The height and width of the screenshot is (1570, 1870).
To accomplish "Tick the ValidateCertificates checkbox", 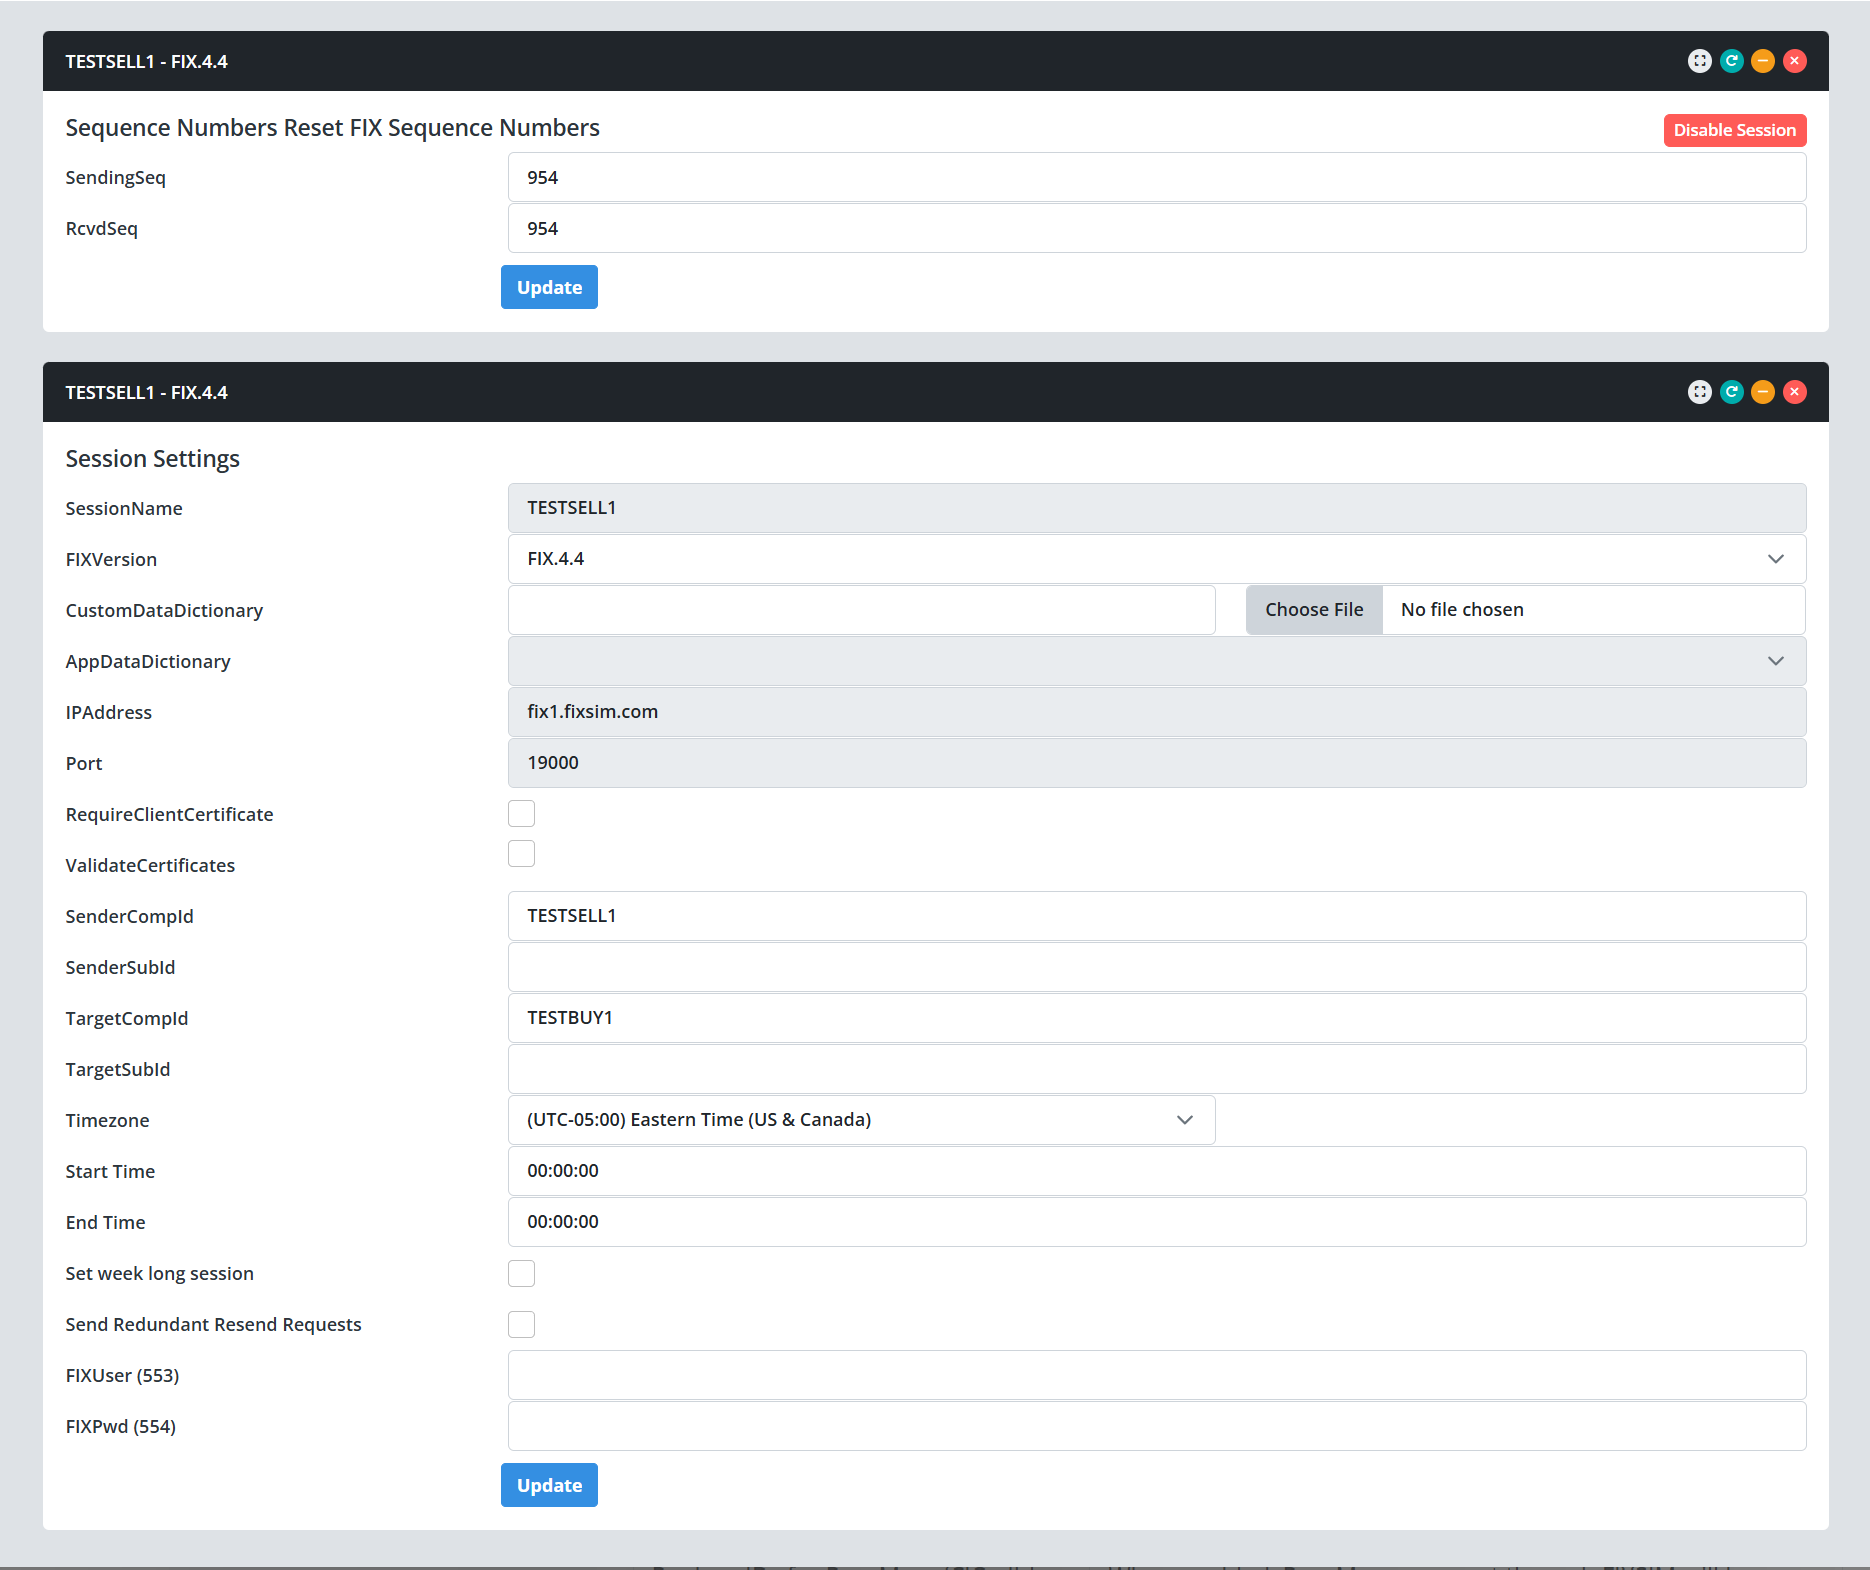I will (521, 854).
